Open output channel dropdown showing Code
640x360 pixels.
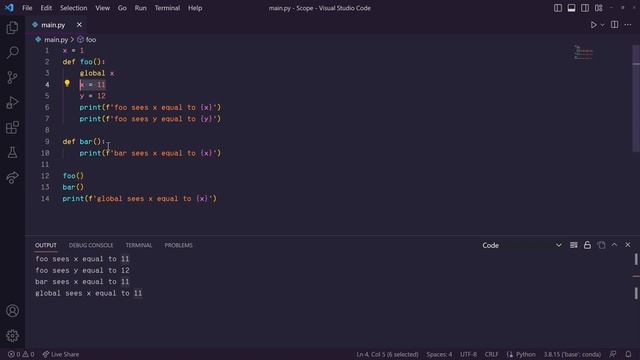tap(522, 245)
